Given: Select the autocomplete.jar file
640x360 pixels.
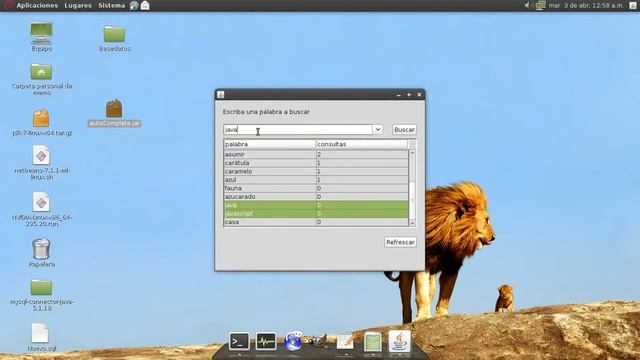Looking at the screenshot, I should tap(114, 113).
